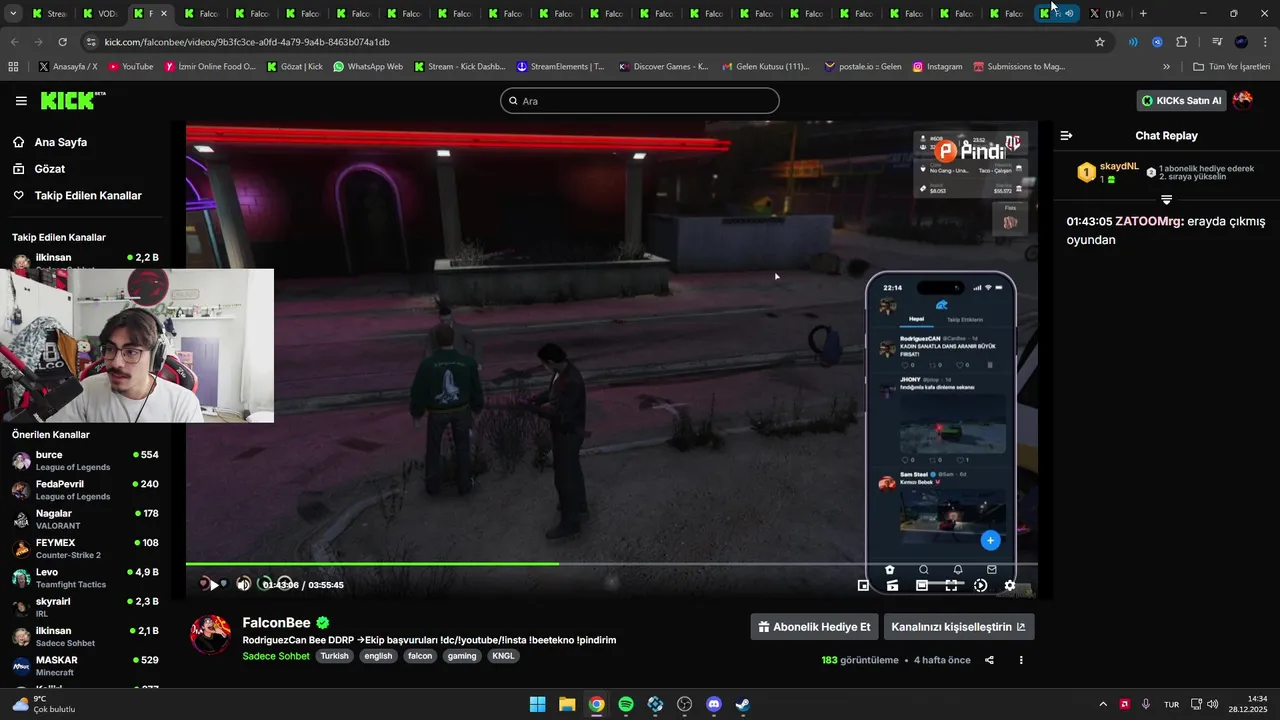Open Sadece Sohbet category link

(x=276, y=656)
